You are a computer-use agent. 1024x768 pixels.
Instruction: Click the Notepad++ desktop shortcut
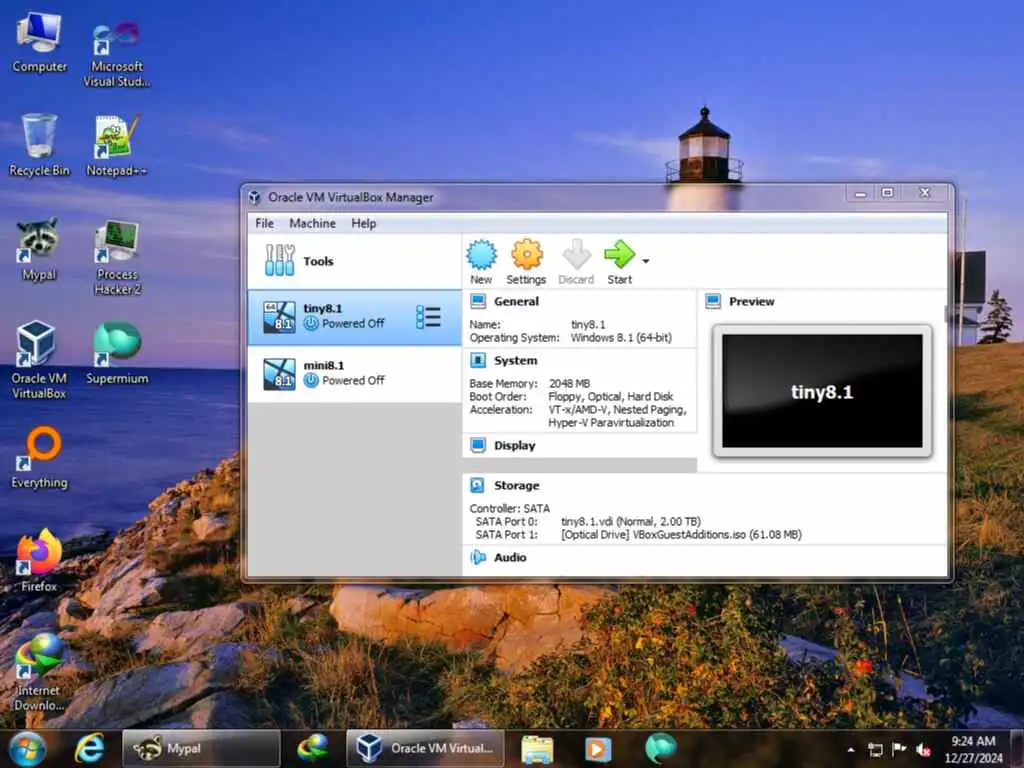point(116,145)
